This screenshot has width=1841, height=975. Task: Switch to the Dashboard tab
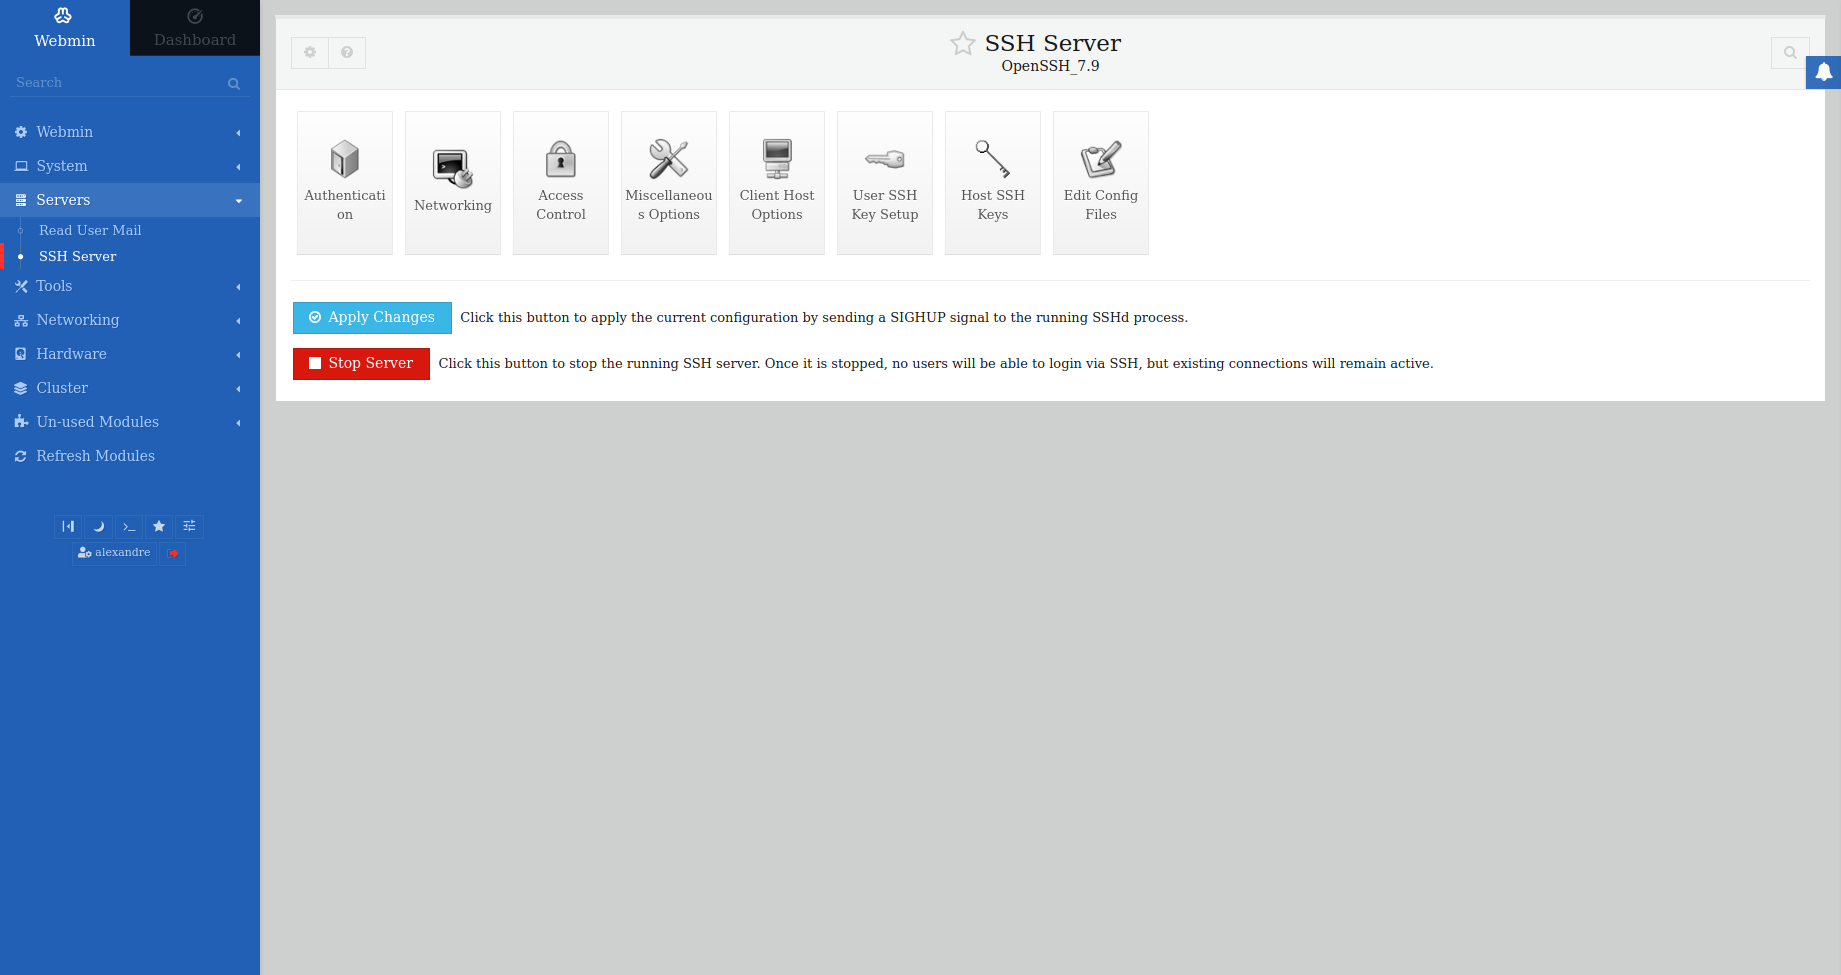point(195,28)
